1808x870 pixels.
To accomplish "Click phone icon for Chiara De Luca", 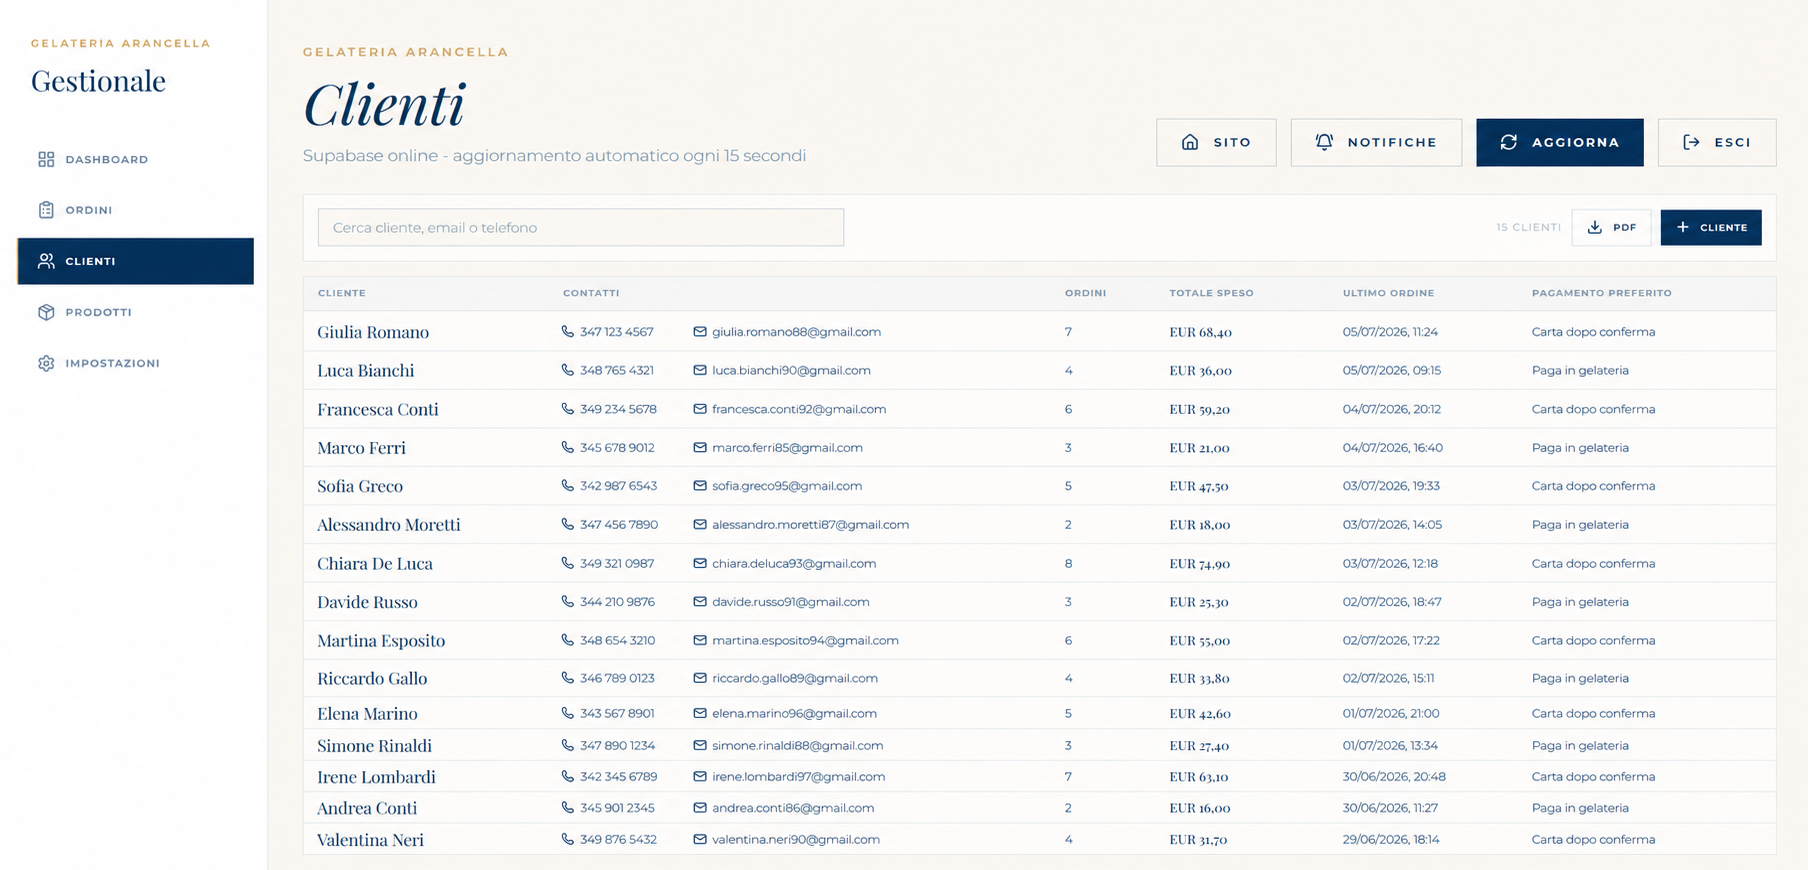I will click(x=568, y=563).
